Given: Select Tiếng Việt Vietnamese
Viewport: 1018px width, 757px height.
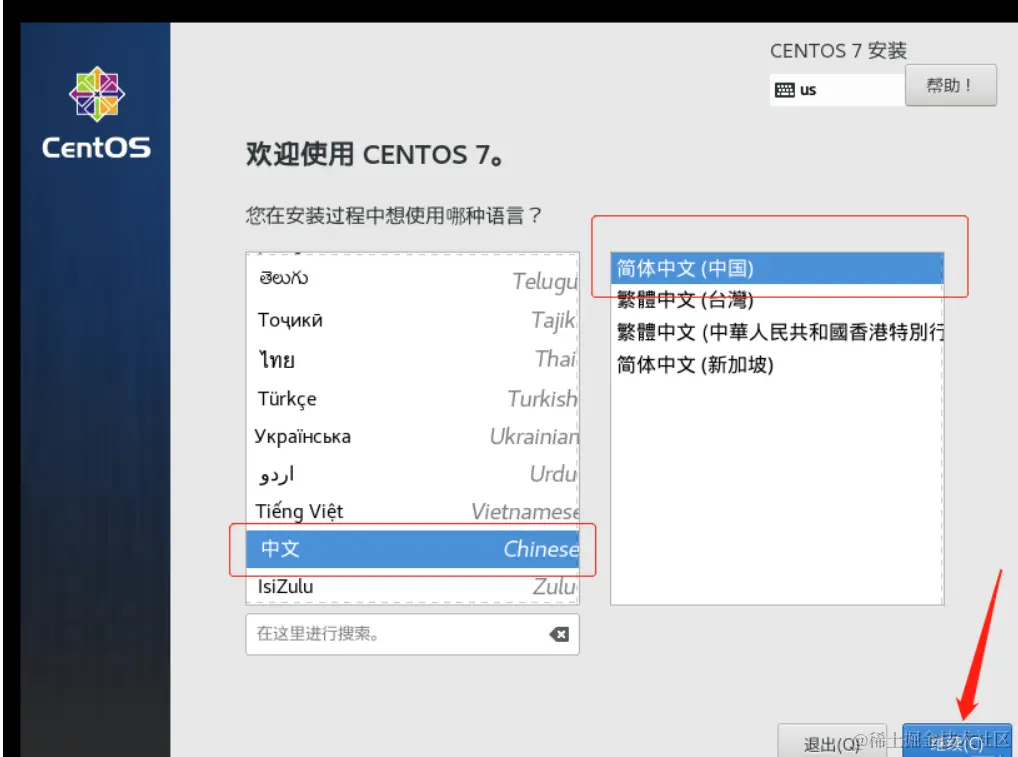Looking at the screenshot, I should pyautogui.click(x=412, y=512).
